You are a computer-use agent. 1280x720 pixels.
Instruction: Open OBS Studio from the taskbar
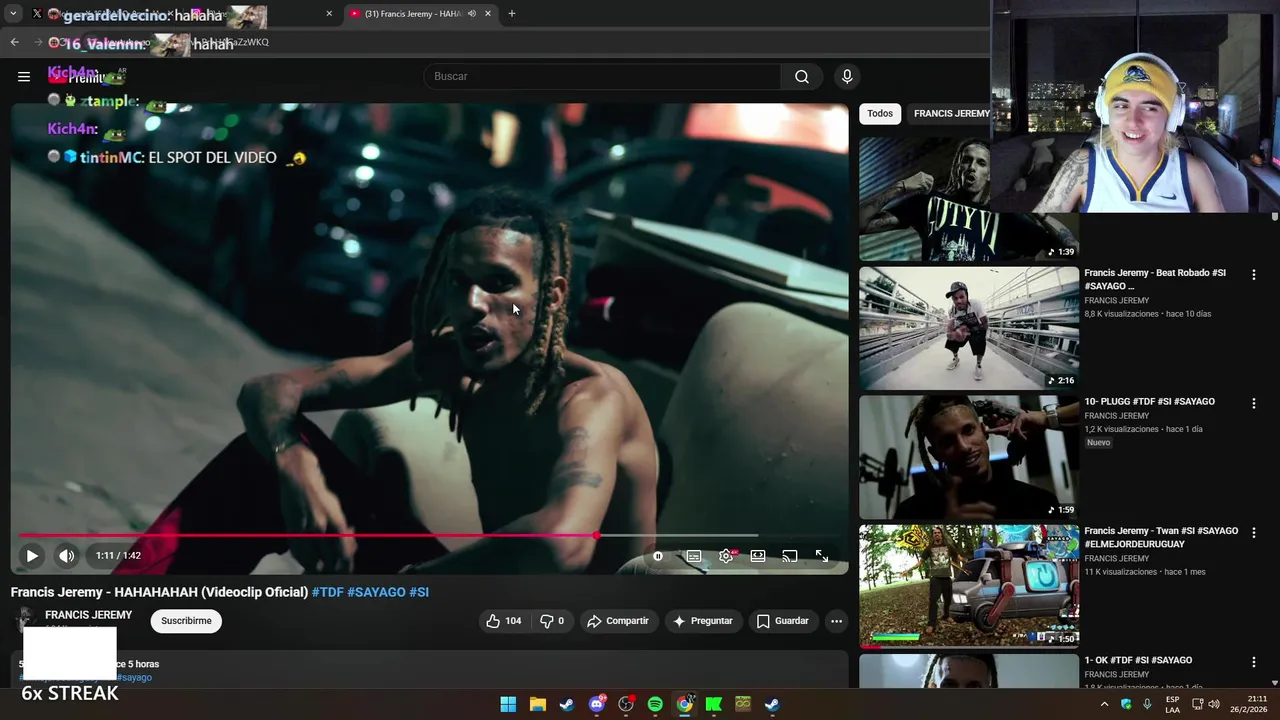tap(626, 704)
